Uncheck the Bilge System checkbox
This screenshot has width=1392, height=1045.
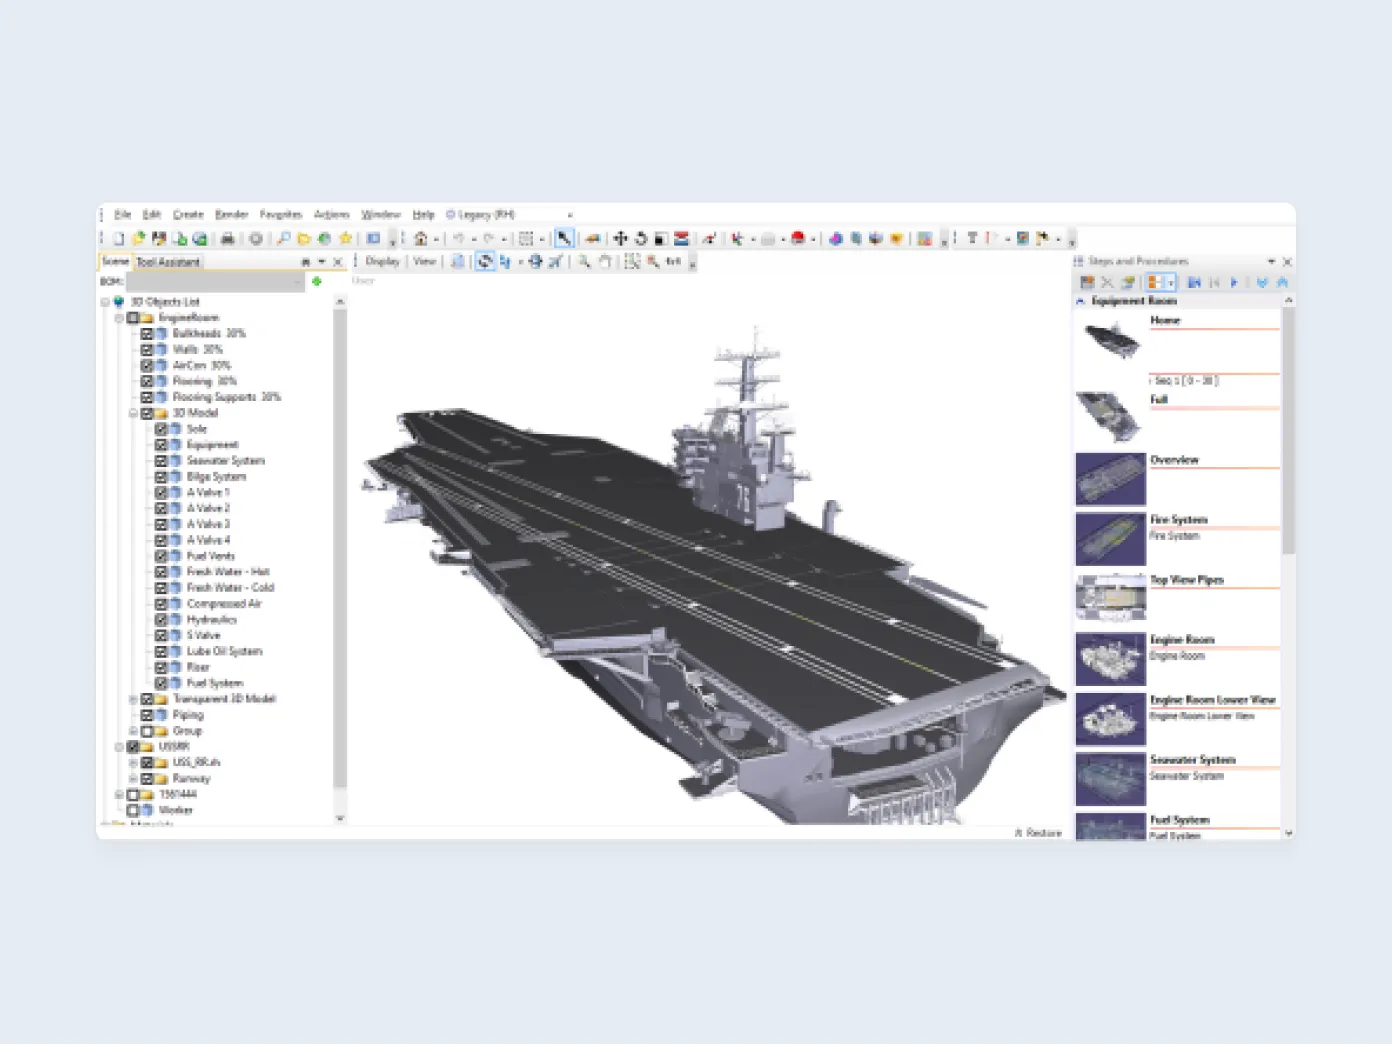click(x=161, y=477)
